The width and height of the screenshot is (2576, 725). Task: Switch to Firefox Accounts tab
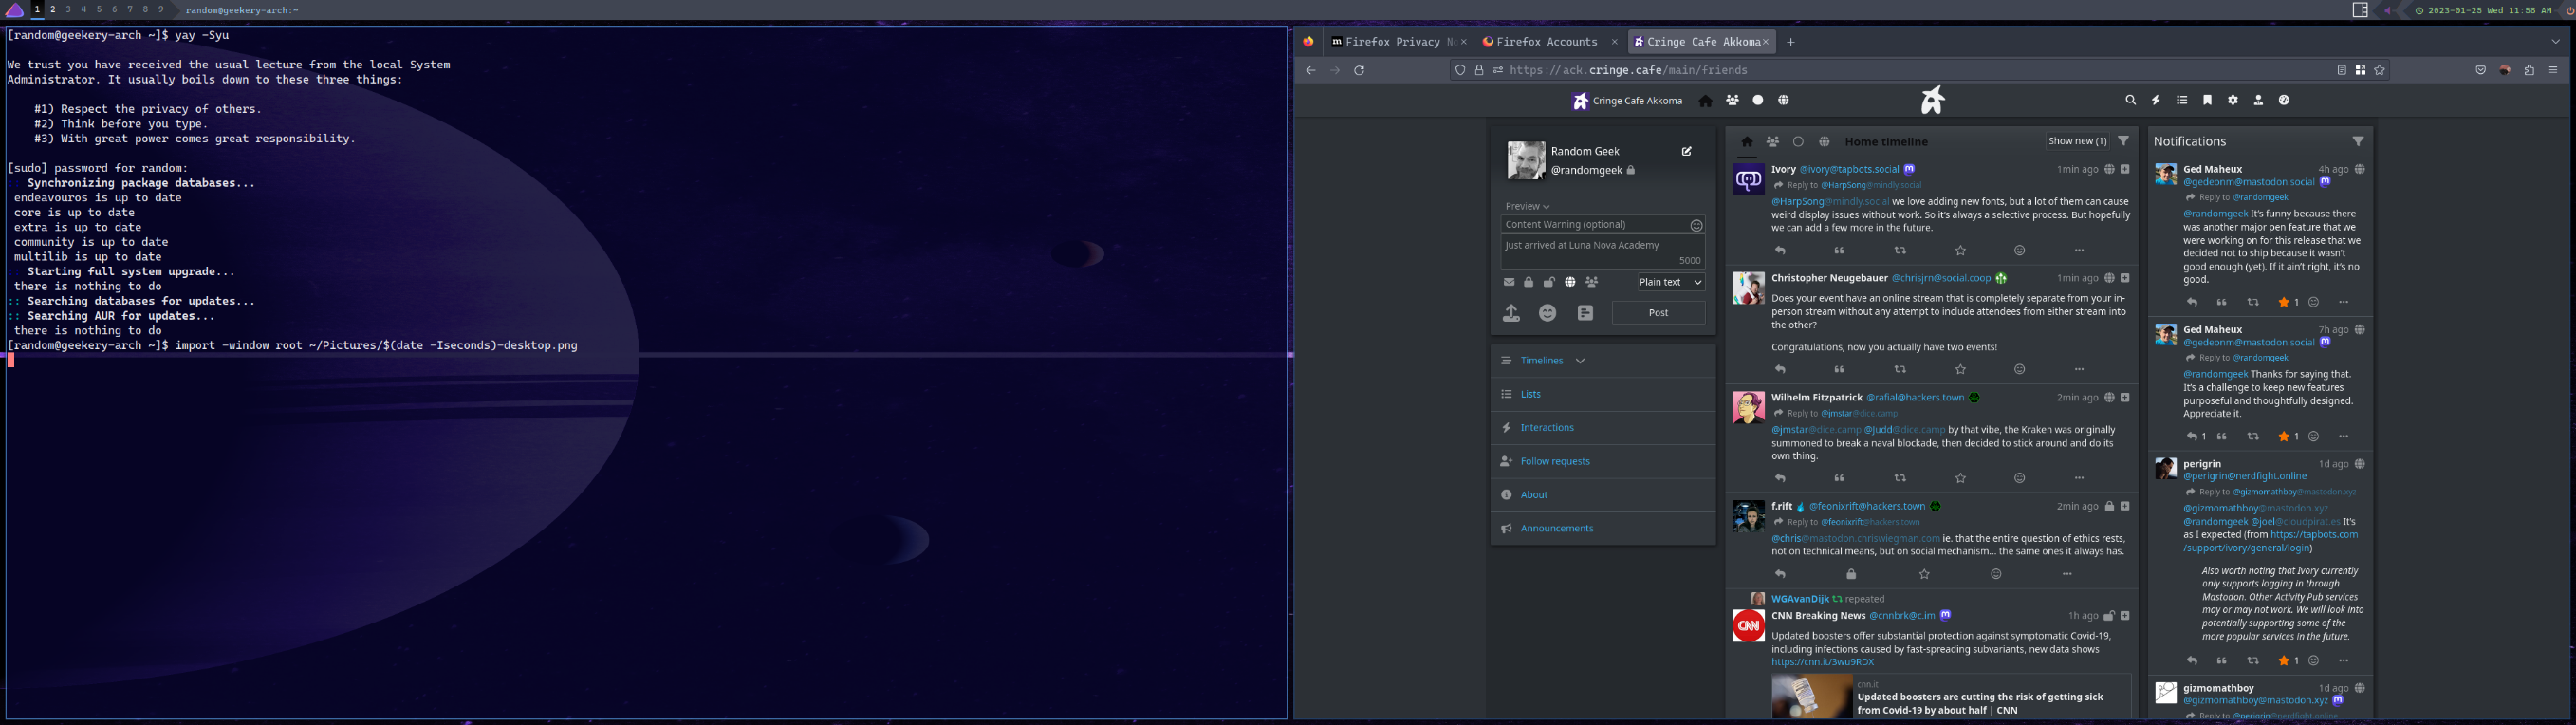(1548, 42)
